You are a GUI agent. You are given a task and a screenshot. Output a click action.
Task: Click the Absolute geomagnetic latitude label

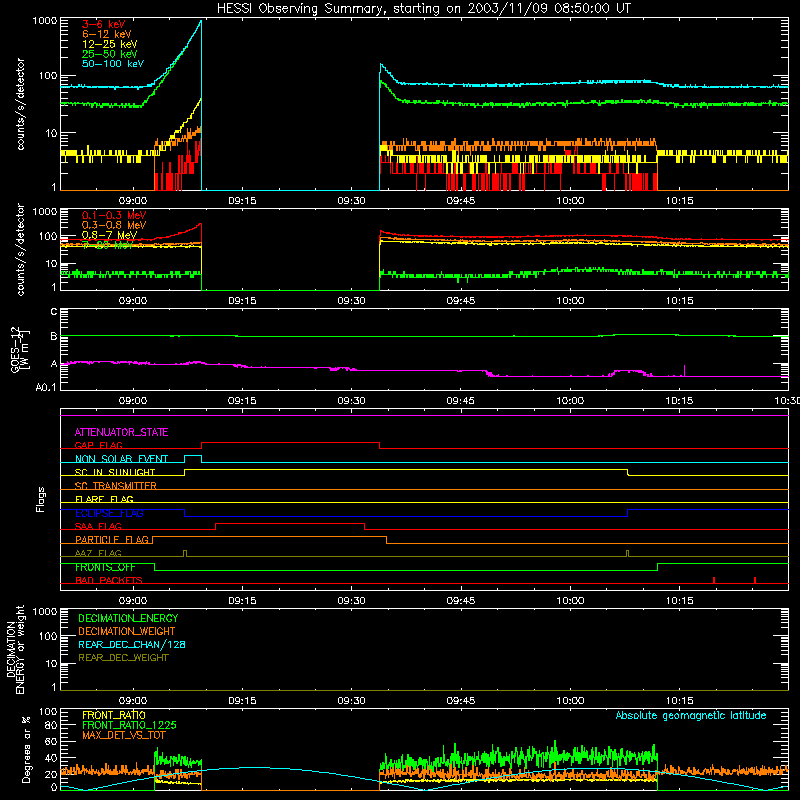[691, 716]
